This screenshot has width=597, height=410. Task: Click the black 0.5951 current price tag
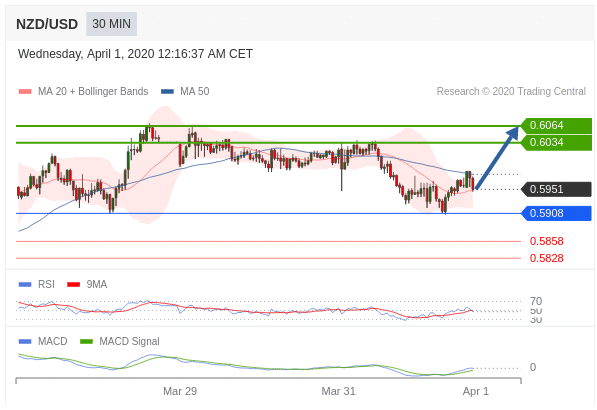click(556, 189)
